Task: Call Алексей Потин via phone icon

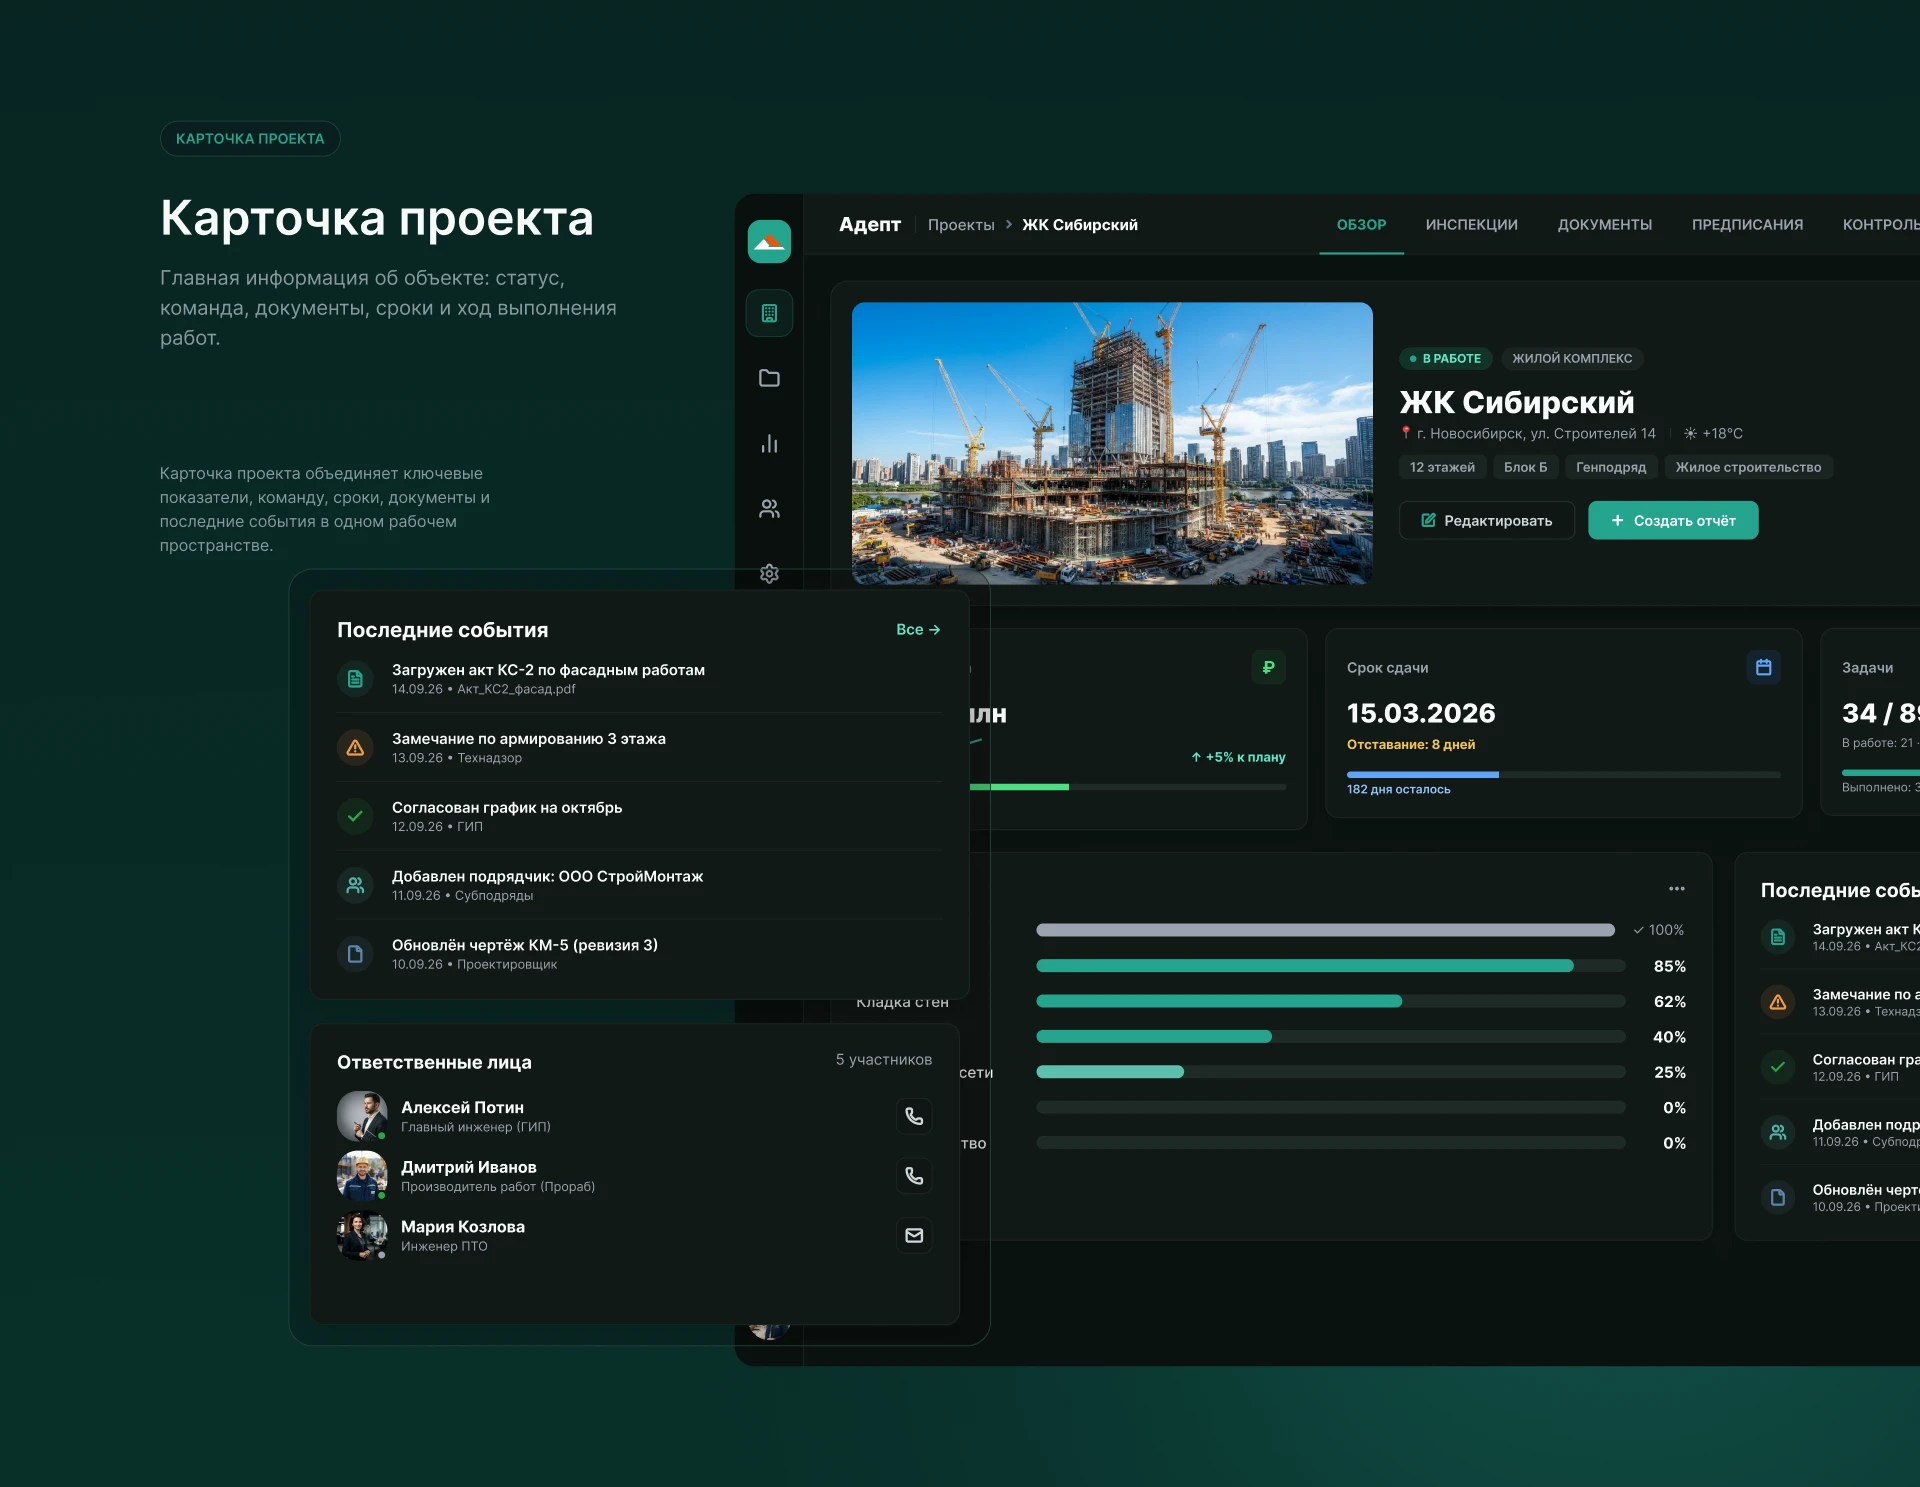Action: (914, 1116)
